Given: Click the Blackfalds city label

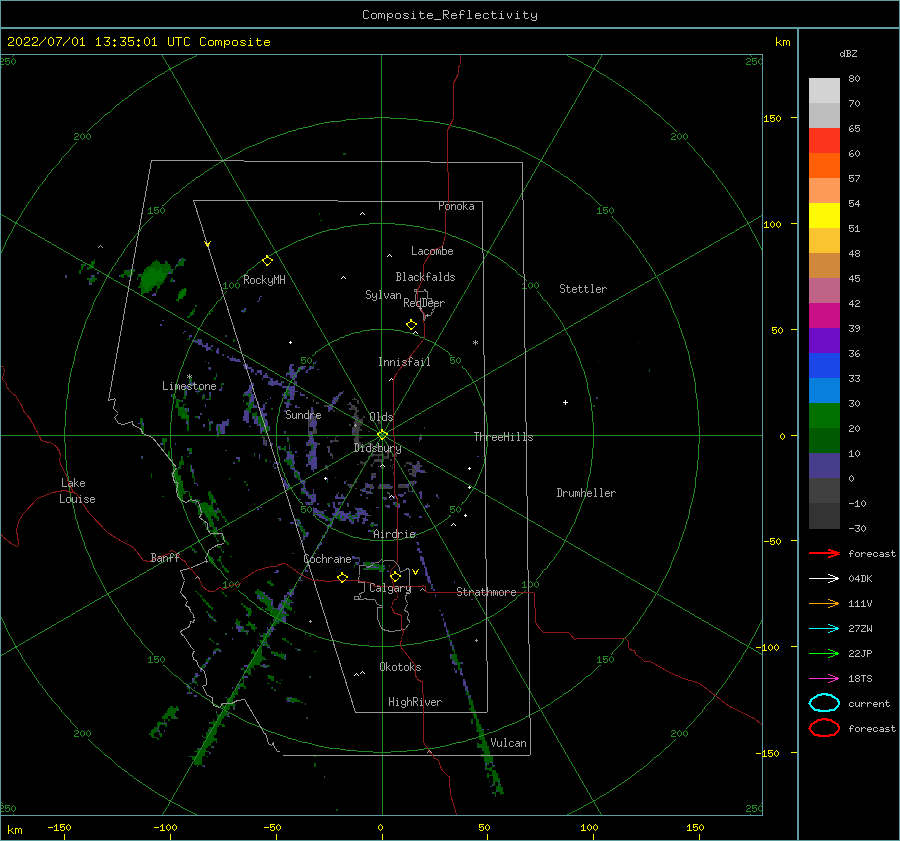Looking at the screenshot, I should point(425,277).
